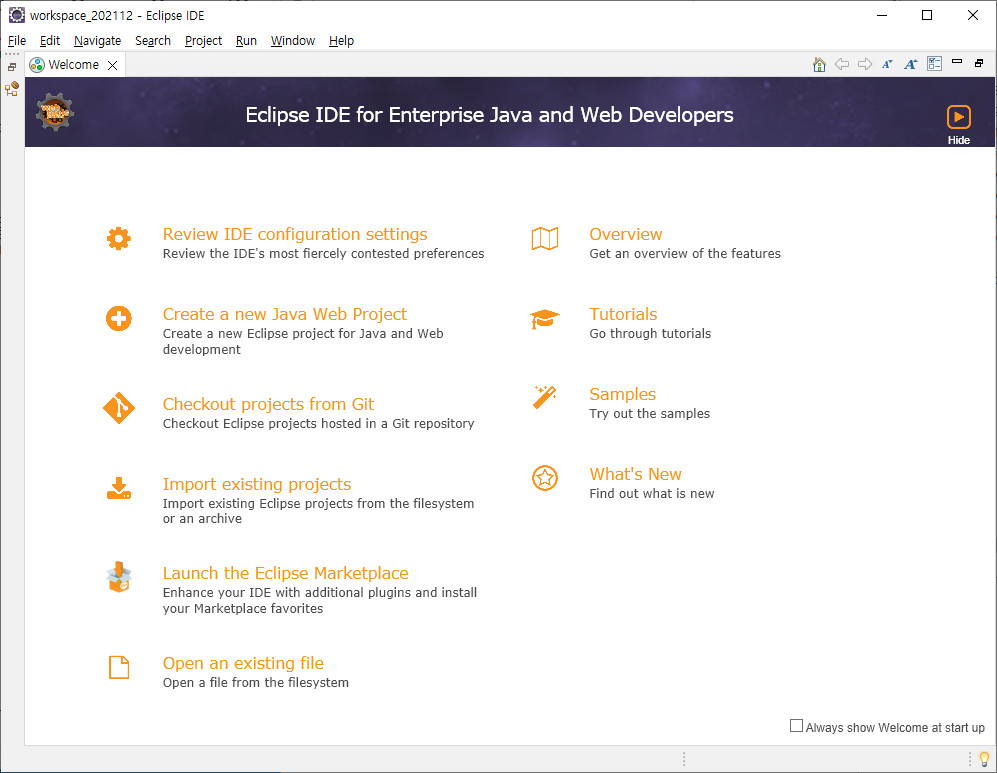
Task: Click the graduation cap Tutorials icon
Action: click(x=545, y=319)
